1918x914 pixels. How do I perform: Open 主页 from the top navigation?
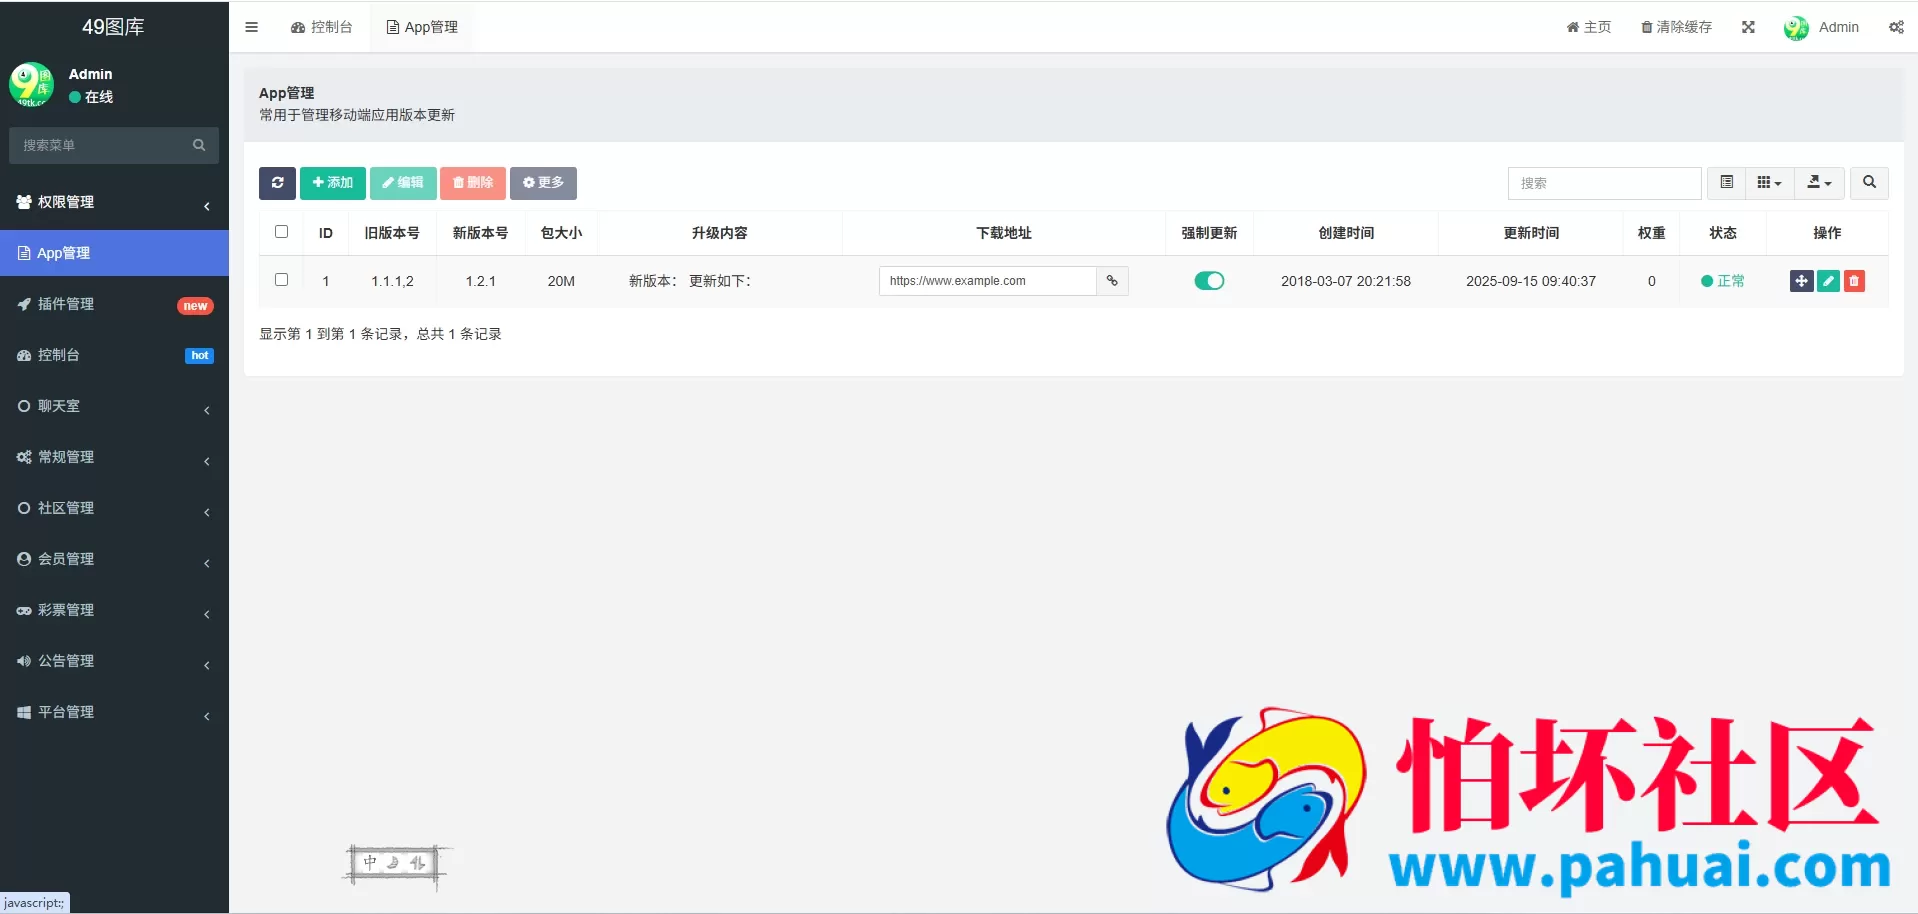1588,27
